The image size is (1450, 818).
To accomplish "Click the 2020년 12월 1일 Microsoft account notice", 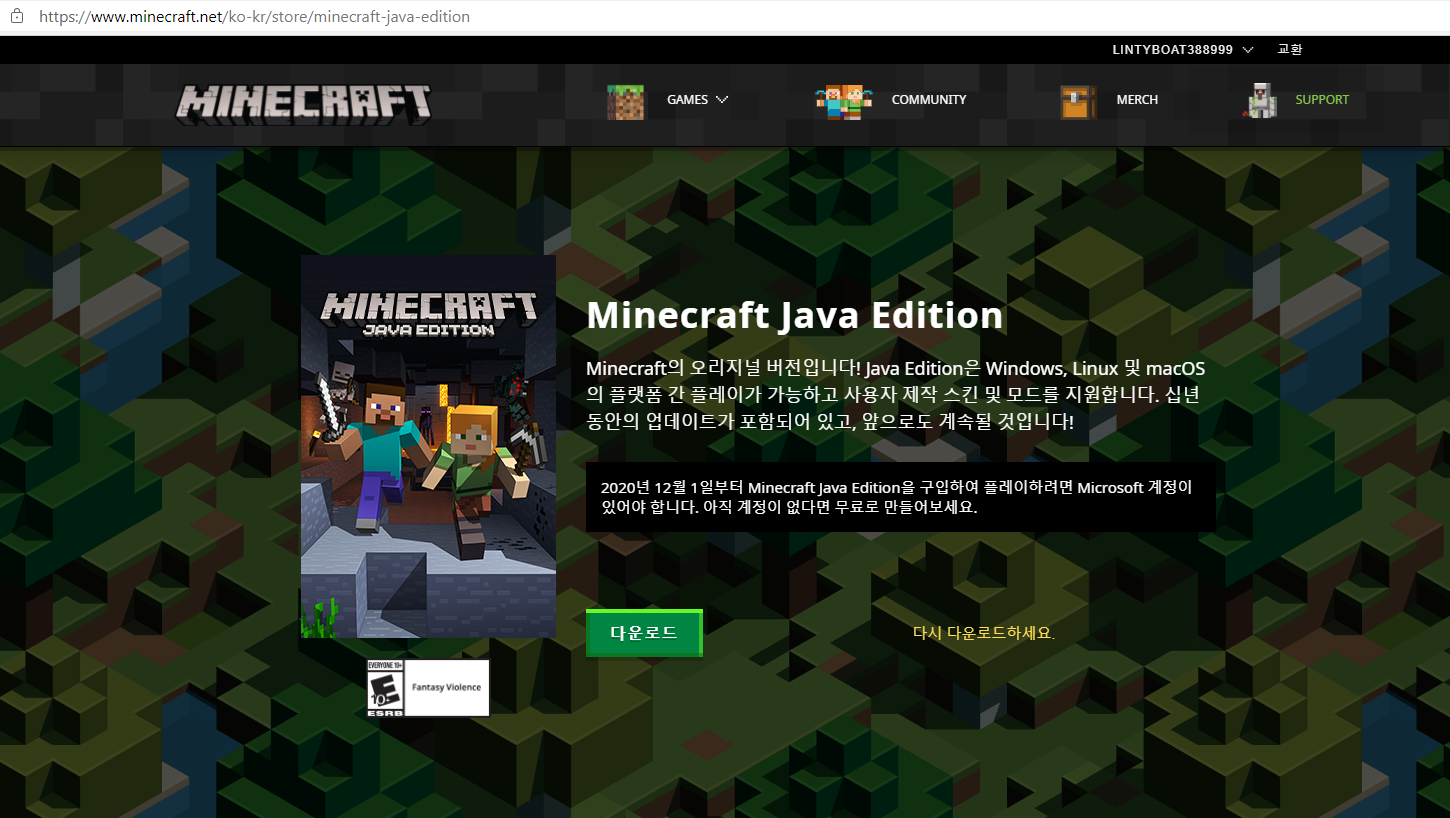I will pyautogui.click(x=900, y=497).
